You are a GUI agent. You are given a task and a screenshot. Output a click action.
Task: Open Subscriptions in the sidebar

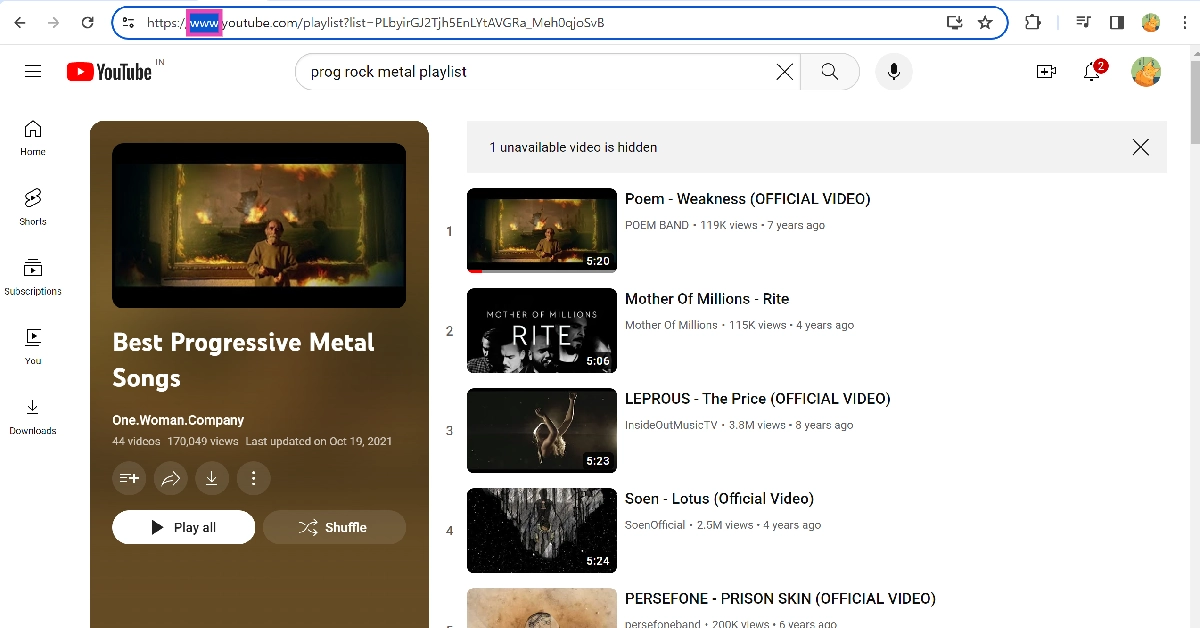click(33, 277)
